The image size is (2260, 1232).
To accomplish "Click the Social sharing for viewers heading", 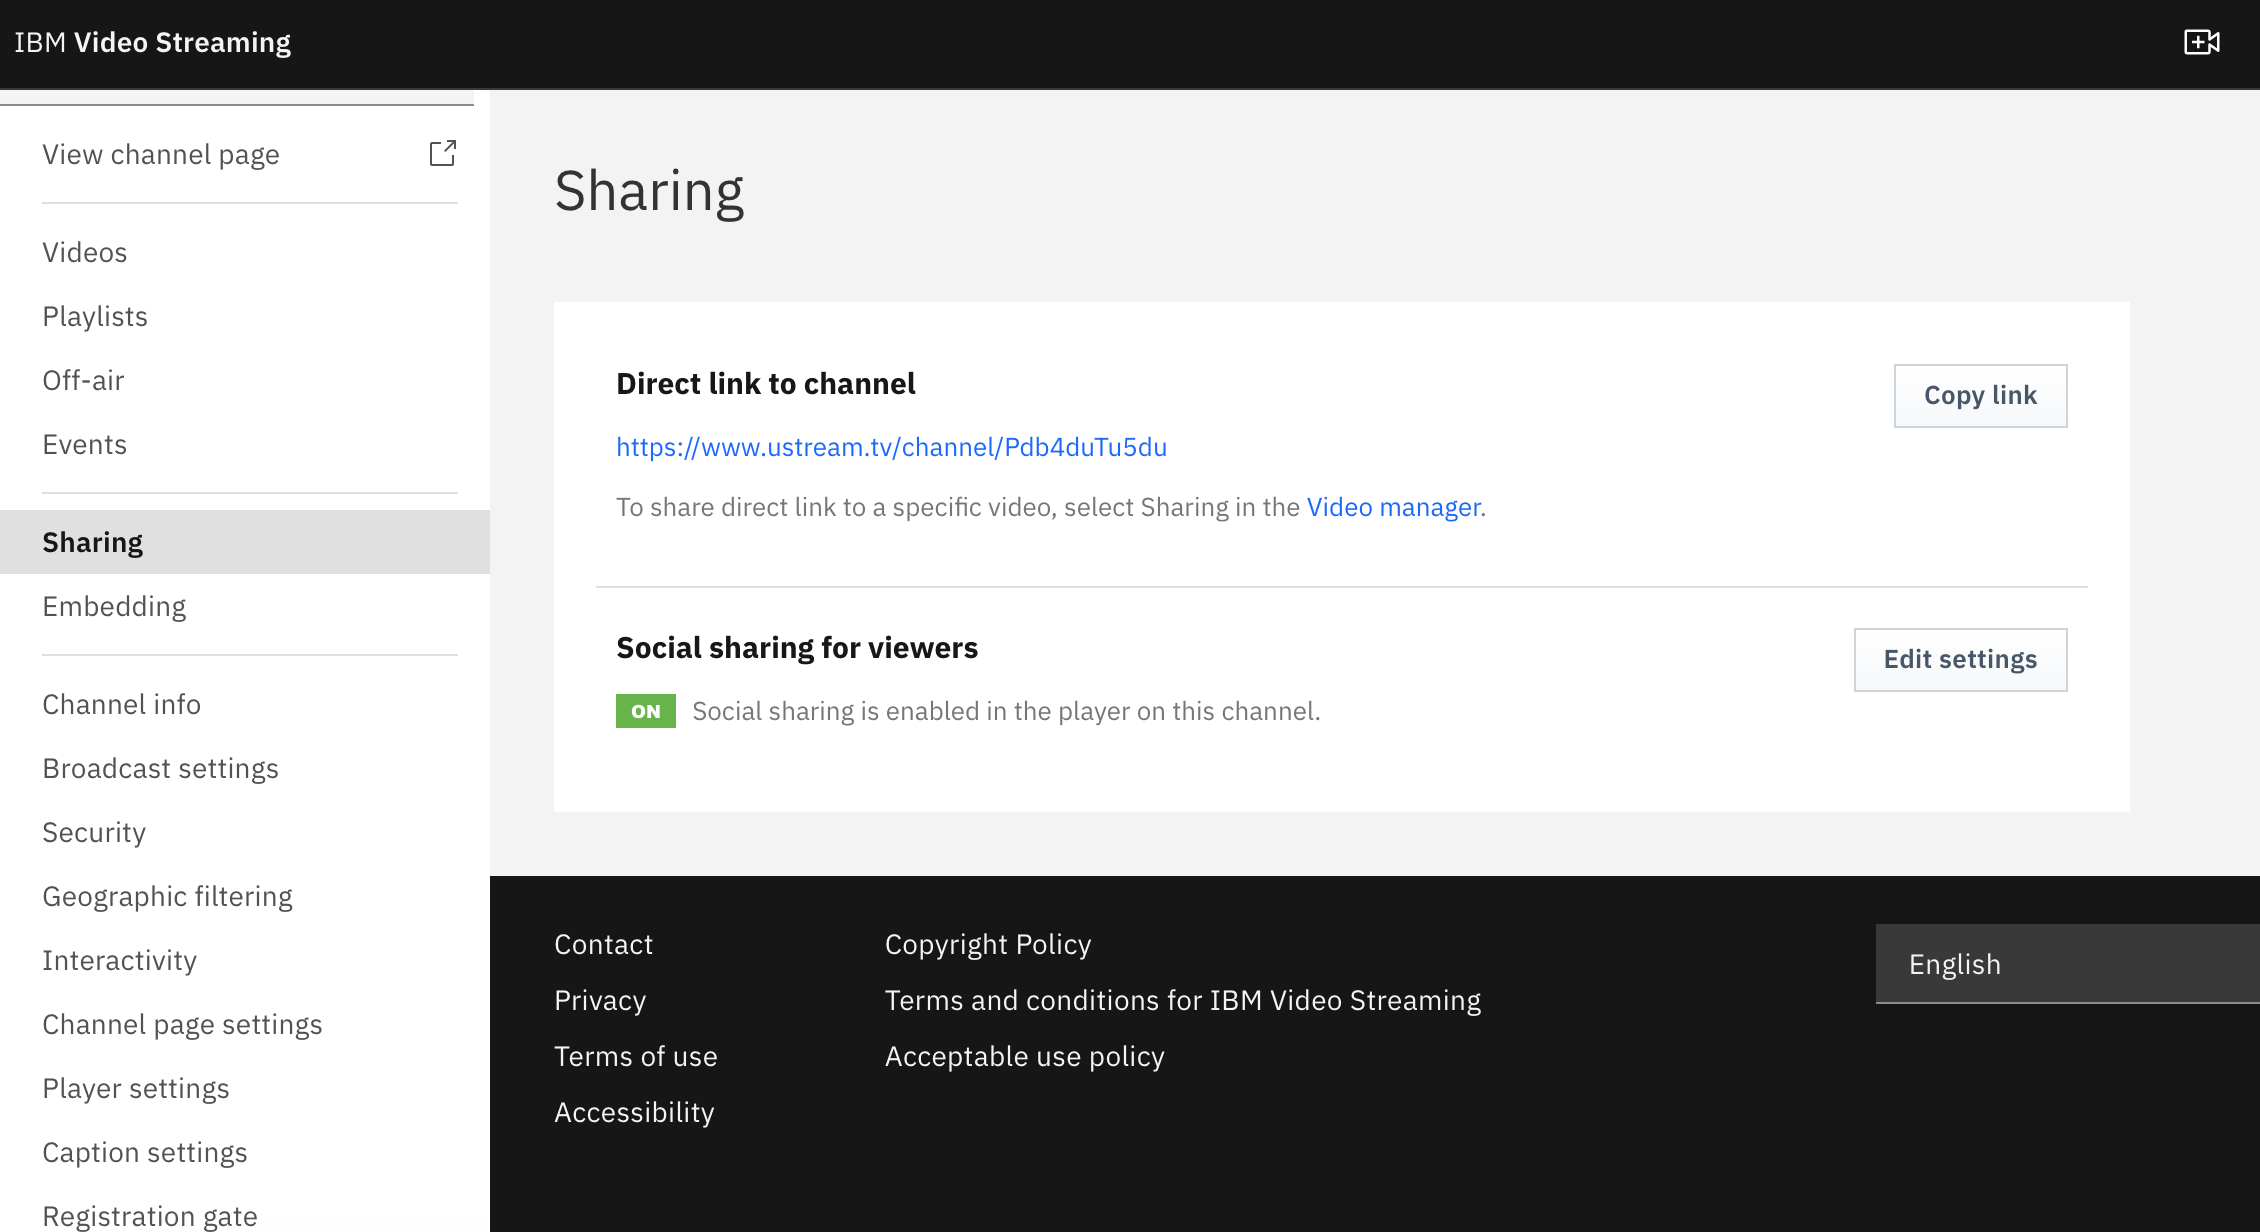I will click(797, 647).
